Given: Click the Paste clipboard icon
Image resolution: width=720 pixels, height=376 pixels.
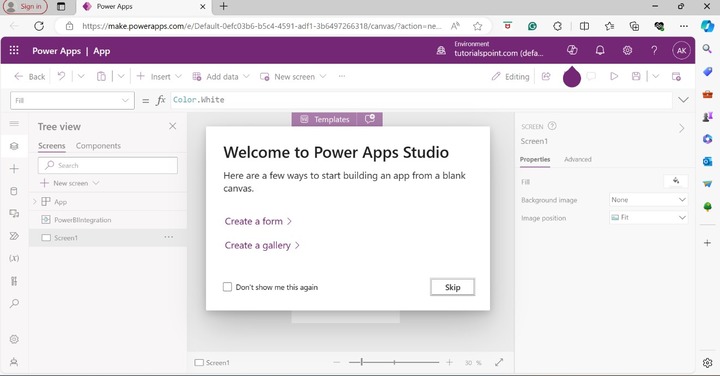Looking at the screenshot, I should pos(101,76).
